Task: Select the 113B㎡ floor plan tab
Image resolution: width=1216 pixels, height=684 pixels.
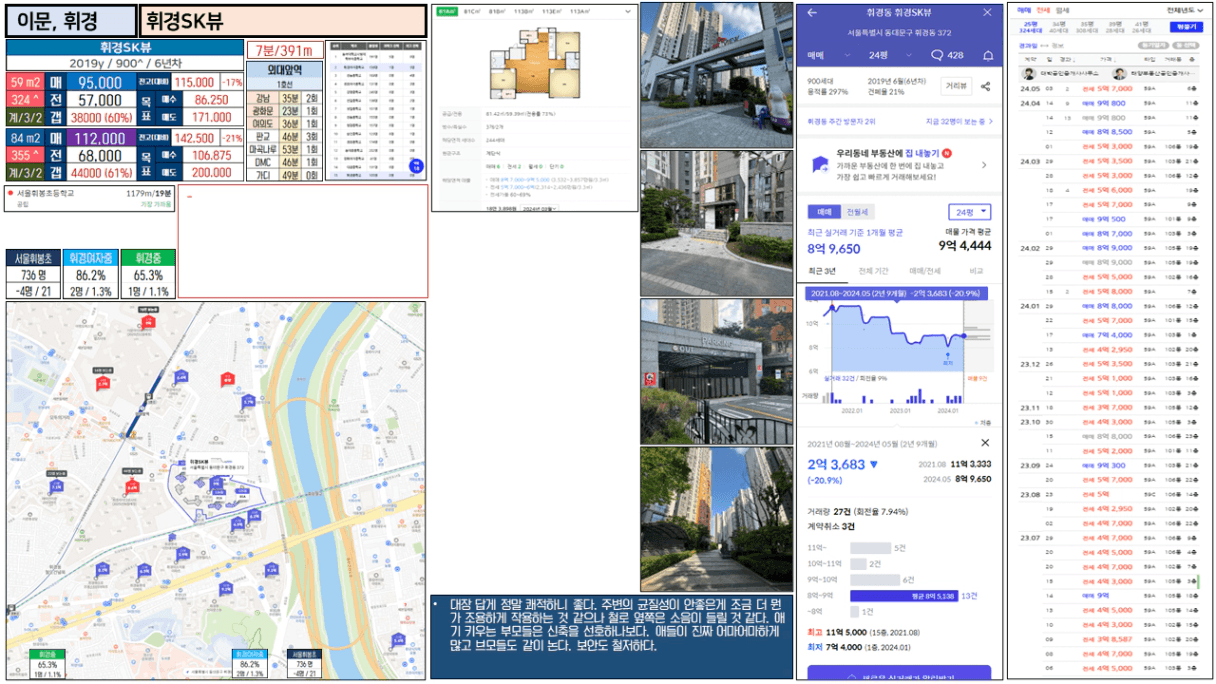Action: 524,11
